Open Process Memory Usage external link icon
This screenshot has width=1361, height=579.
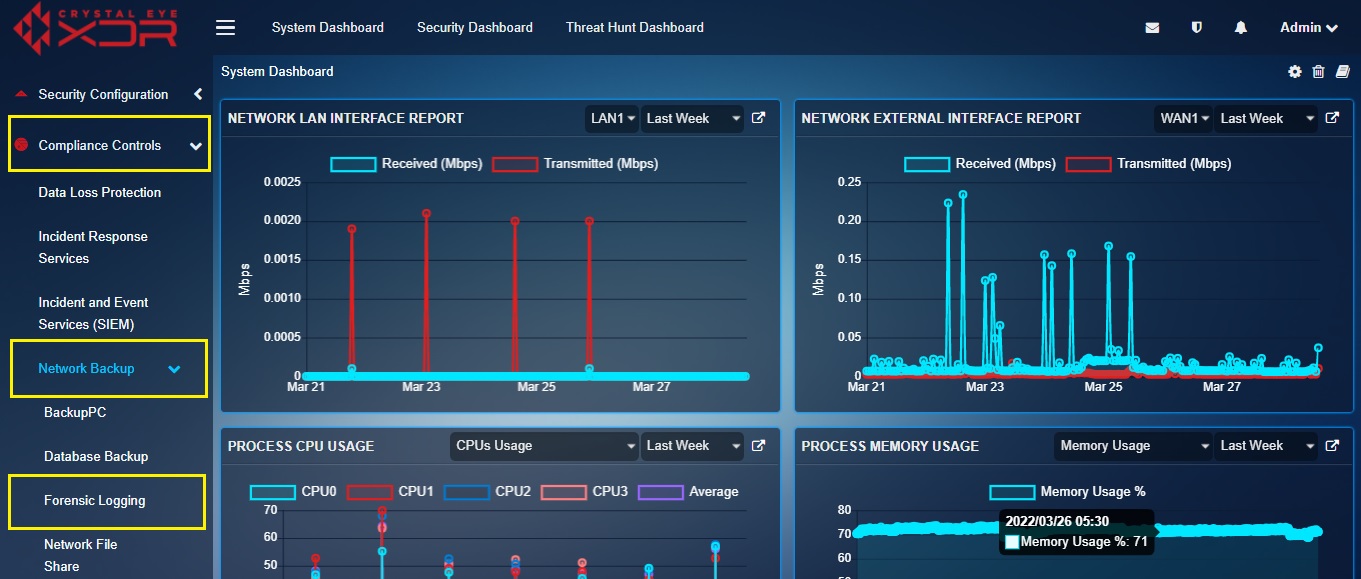[1332, 446]
